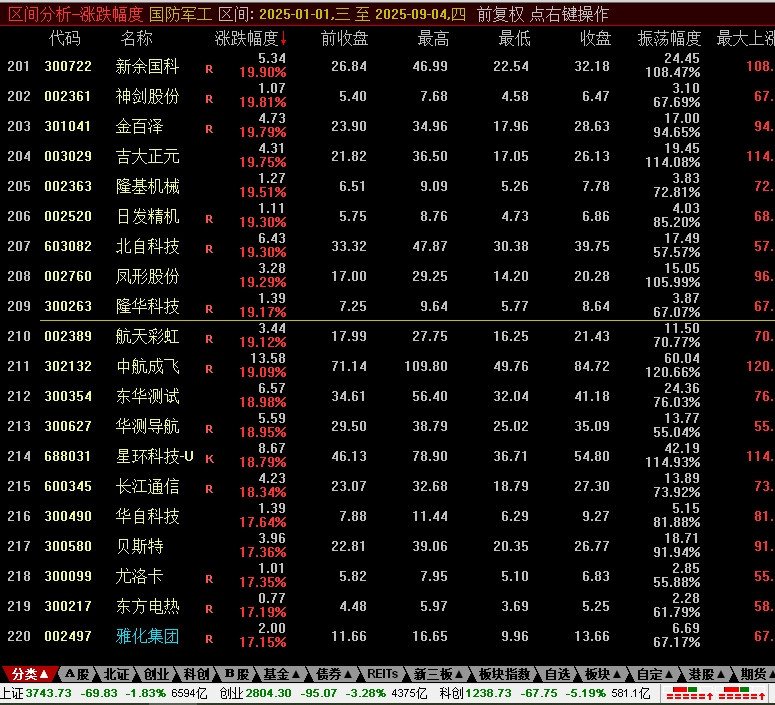Viewport: 775px width, 705px height.
Task: Click the R marker beside 尤洛卡
Action: click(209, 579)
